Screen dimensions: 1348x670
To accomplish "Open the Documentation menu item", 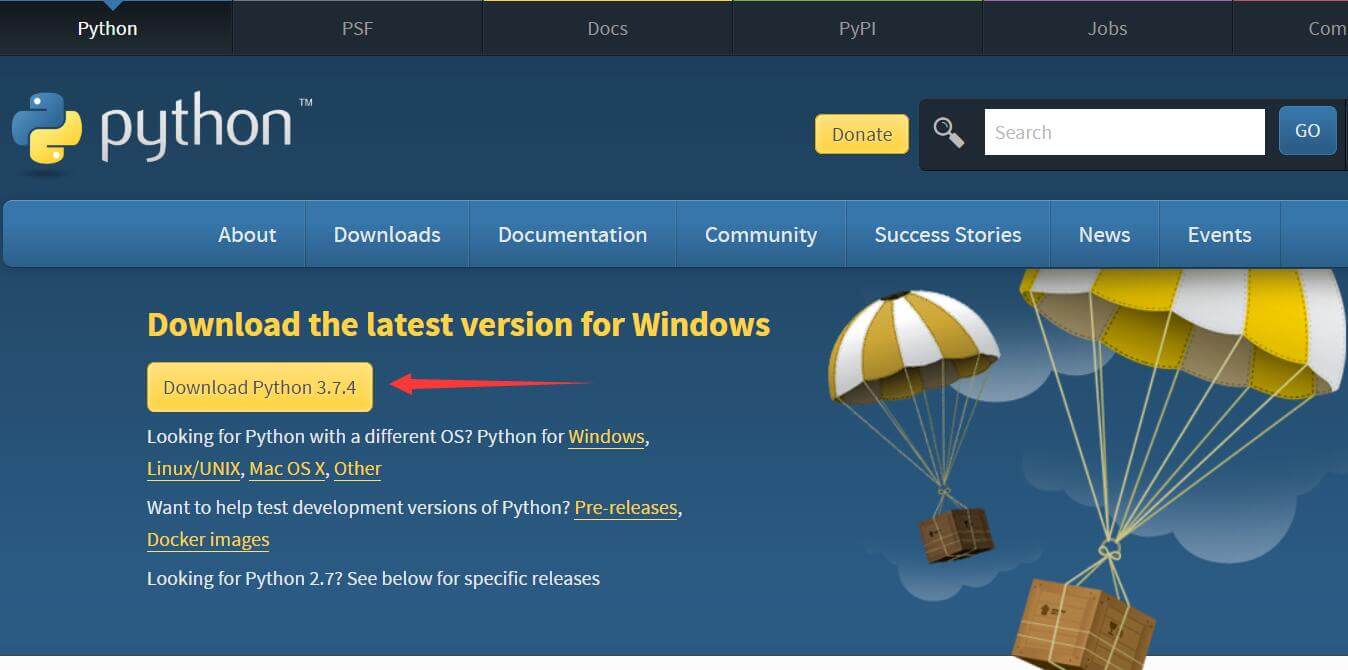I will (572, 235).
